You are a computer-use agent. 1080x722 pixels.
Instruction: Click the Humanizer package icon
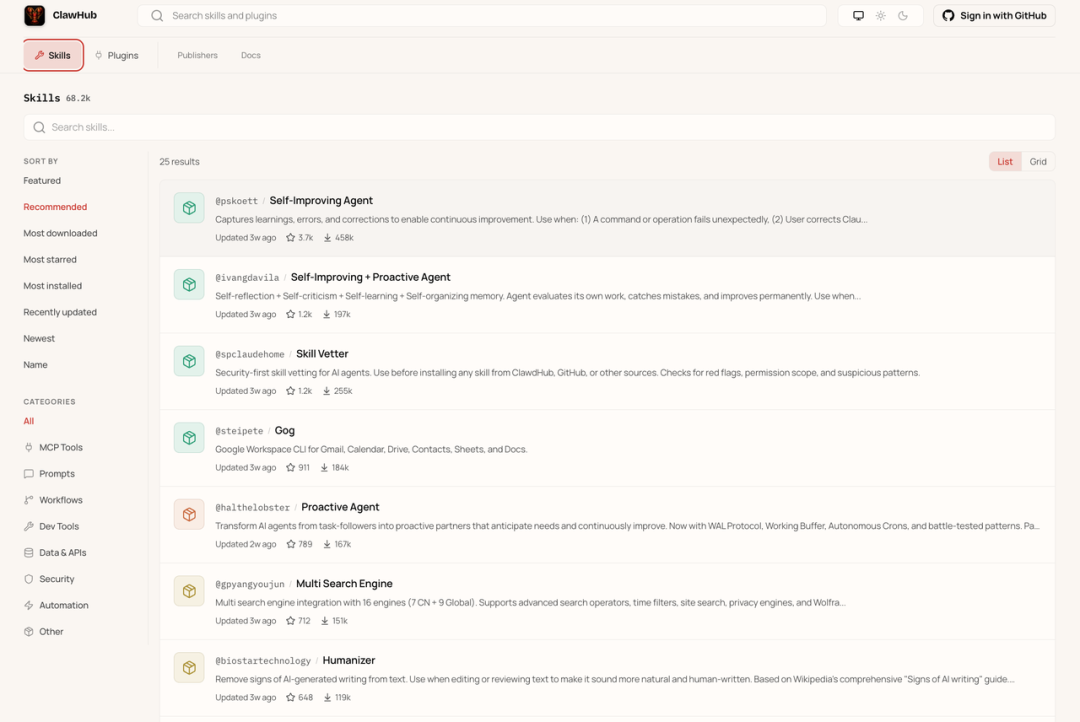[189, 667]
